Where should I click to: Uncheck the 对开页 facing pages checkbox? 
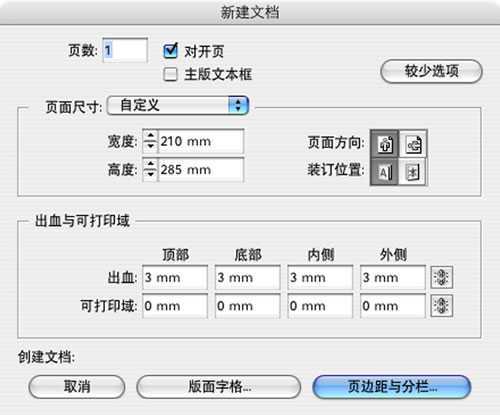171,51
